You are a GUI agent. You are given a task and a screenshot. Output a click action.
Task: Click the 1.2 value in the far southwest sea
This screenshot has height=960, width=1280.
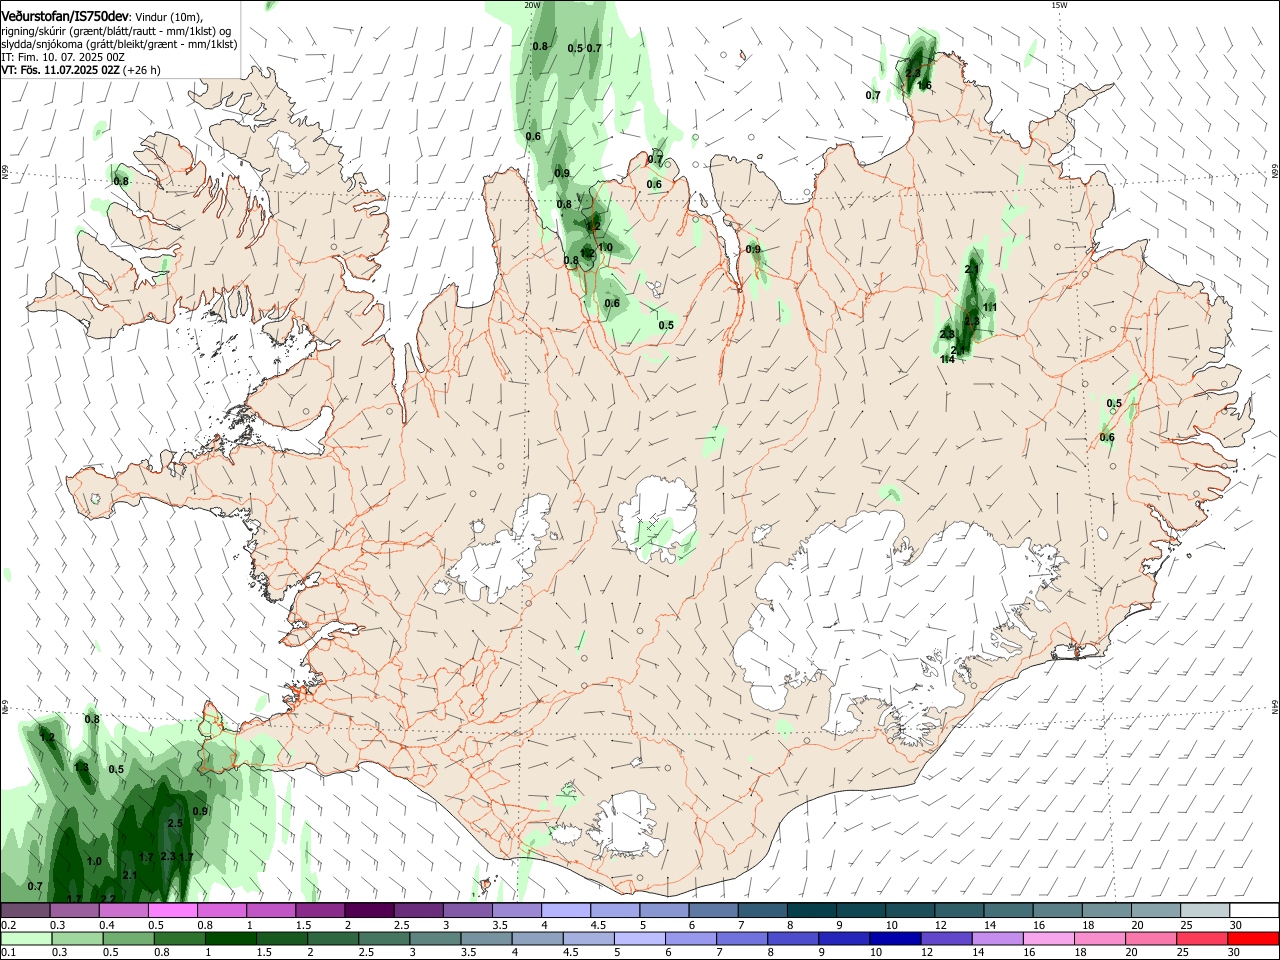coord(47,737)
